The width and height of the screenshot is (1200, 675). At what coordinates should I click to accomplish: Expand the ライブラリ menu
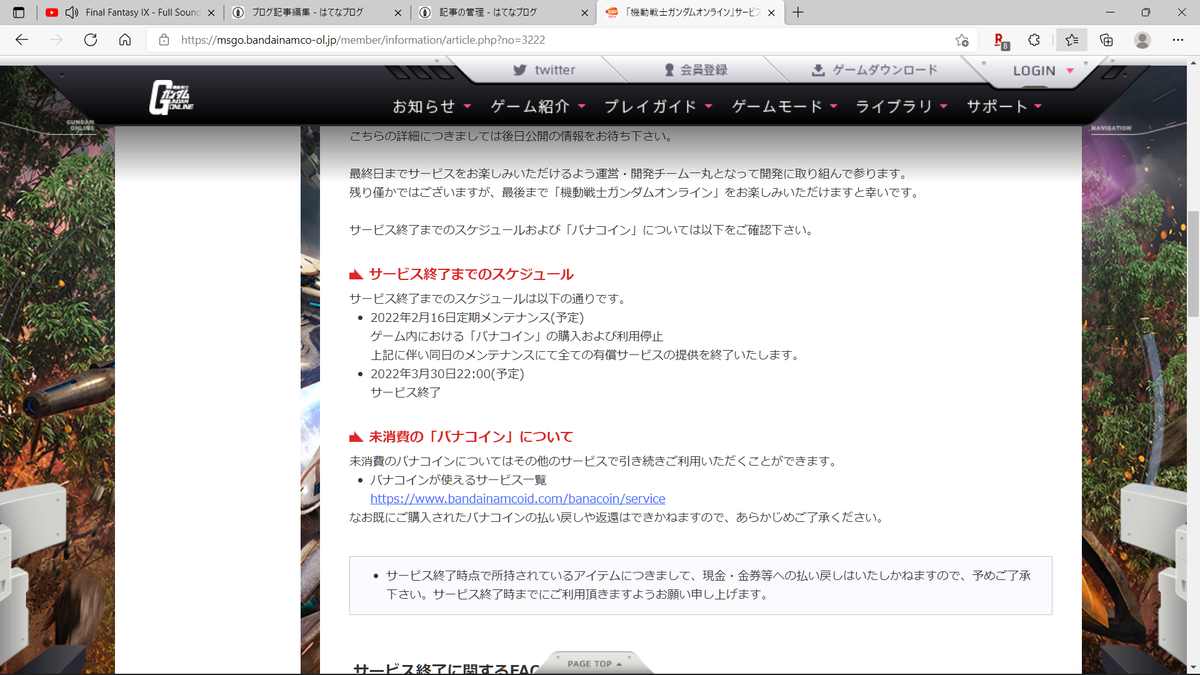(x=901, y=106)
